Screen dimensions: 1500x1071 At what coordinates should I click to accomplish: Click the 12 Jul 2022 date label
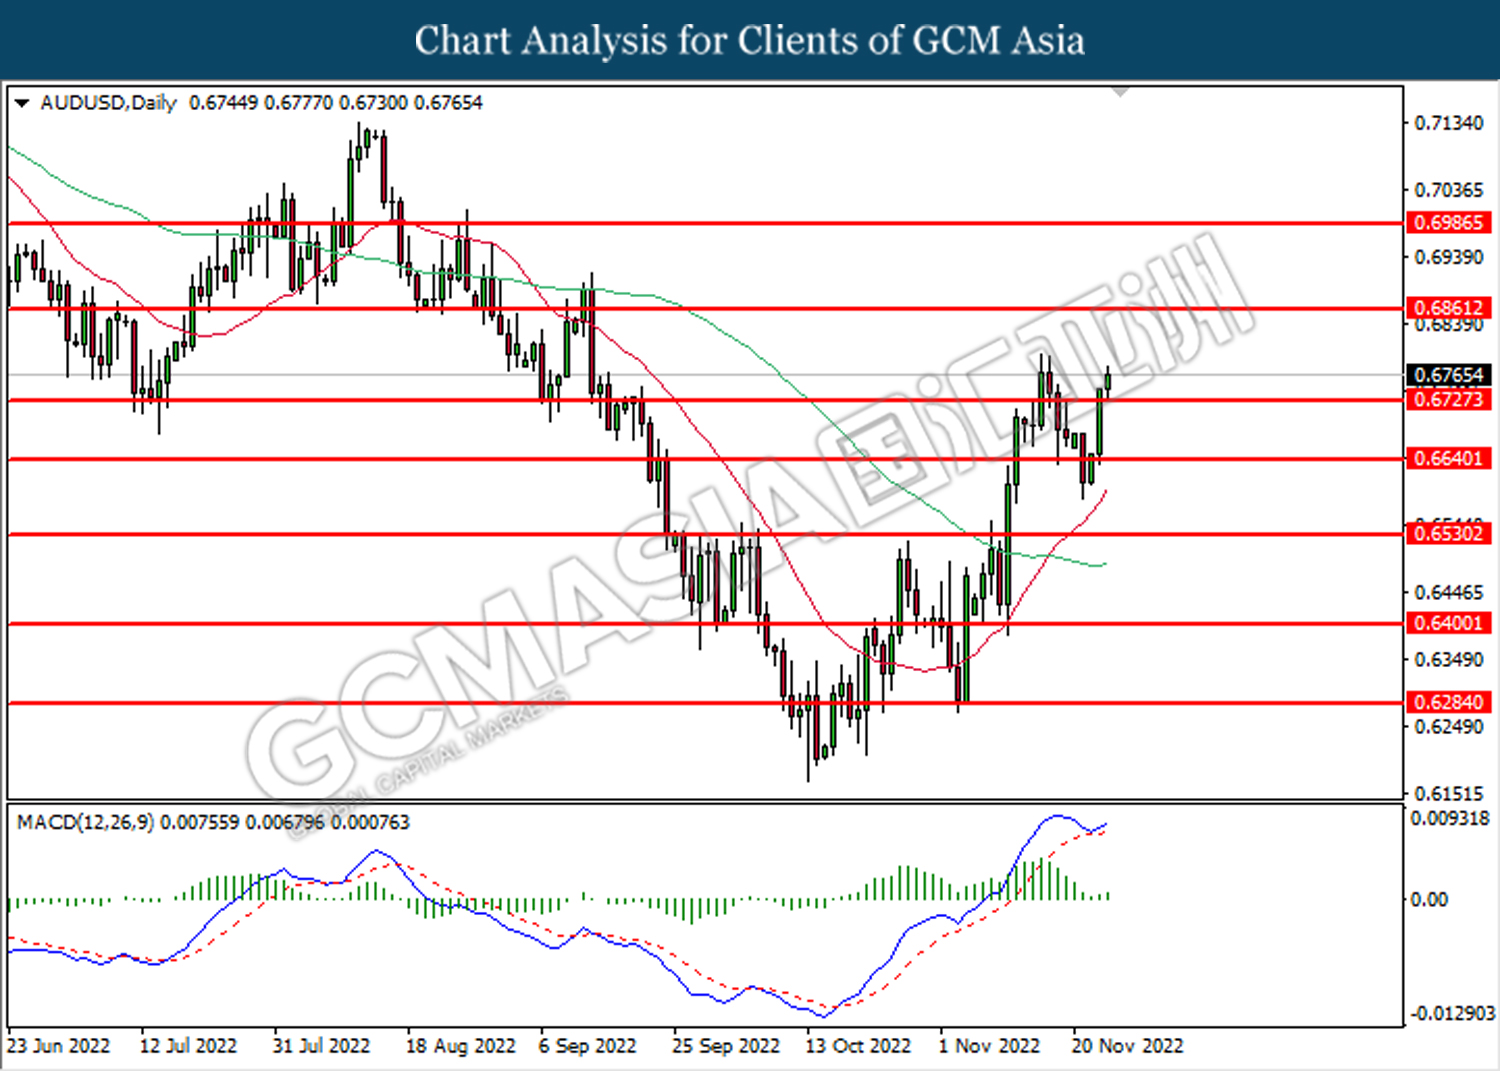click(x=188, y=1046)
